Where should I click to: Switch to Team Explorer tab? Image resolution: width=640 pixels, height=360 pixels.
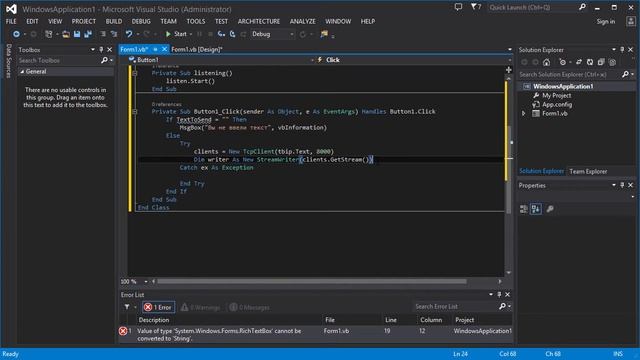(588, 171)
